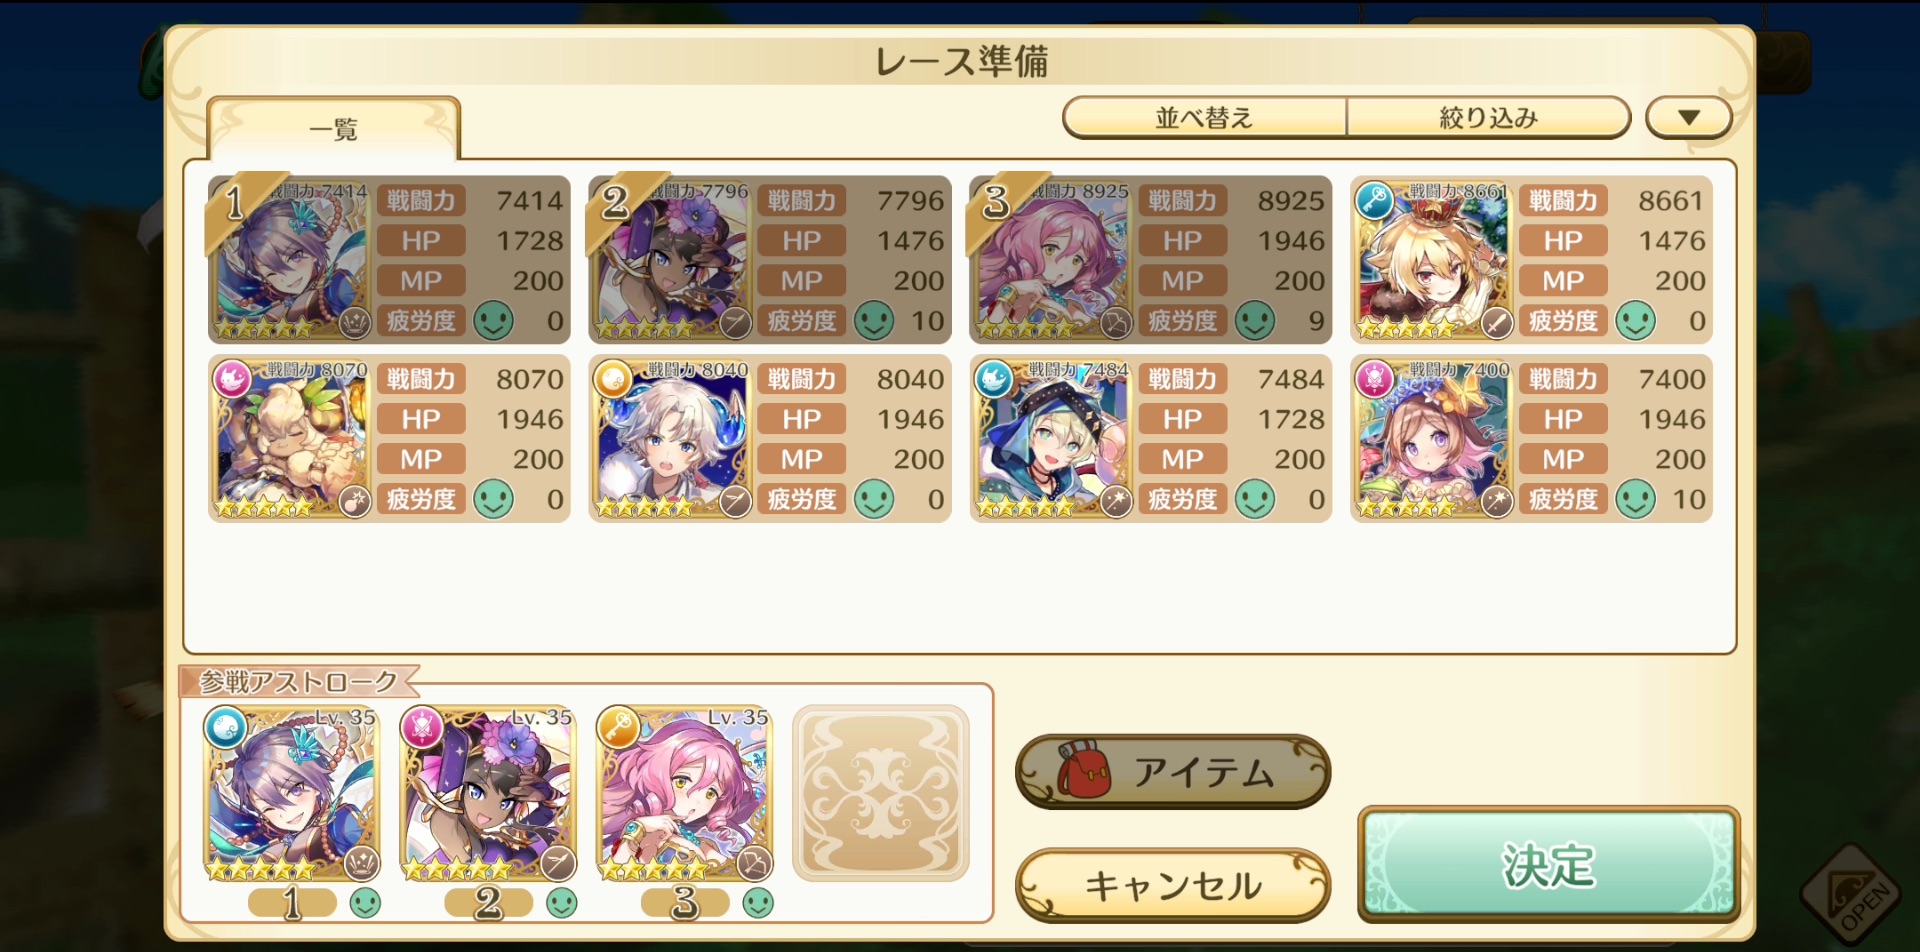
Task: Click the blue key attribute icon on the 8661 card
Action: point(1374,200)
